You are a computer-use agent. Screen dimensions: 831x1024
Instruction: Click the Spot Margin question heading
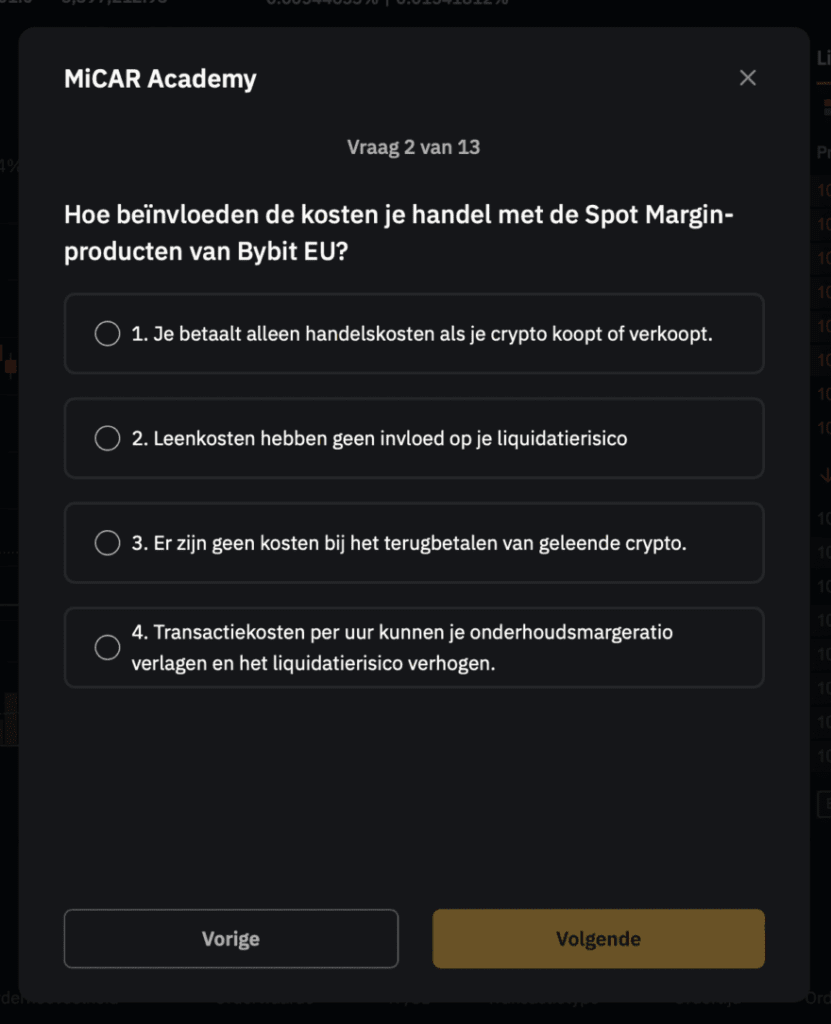click(x=398, y=233)
